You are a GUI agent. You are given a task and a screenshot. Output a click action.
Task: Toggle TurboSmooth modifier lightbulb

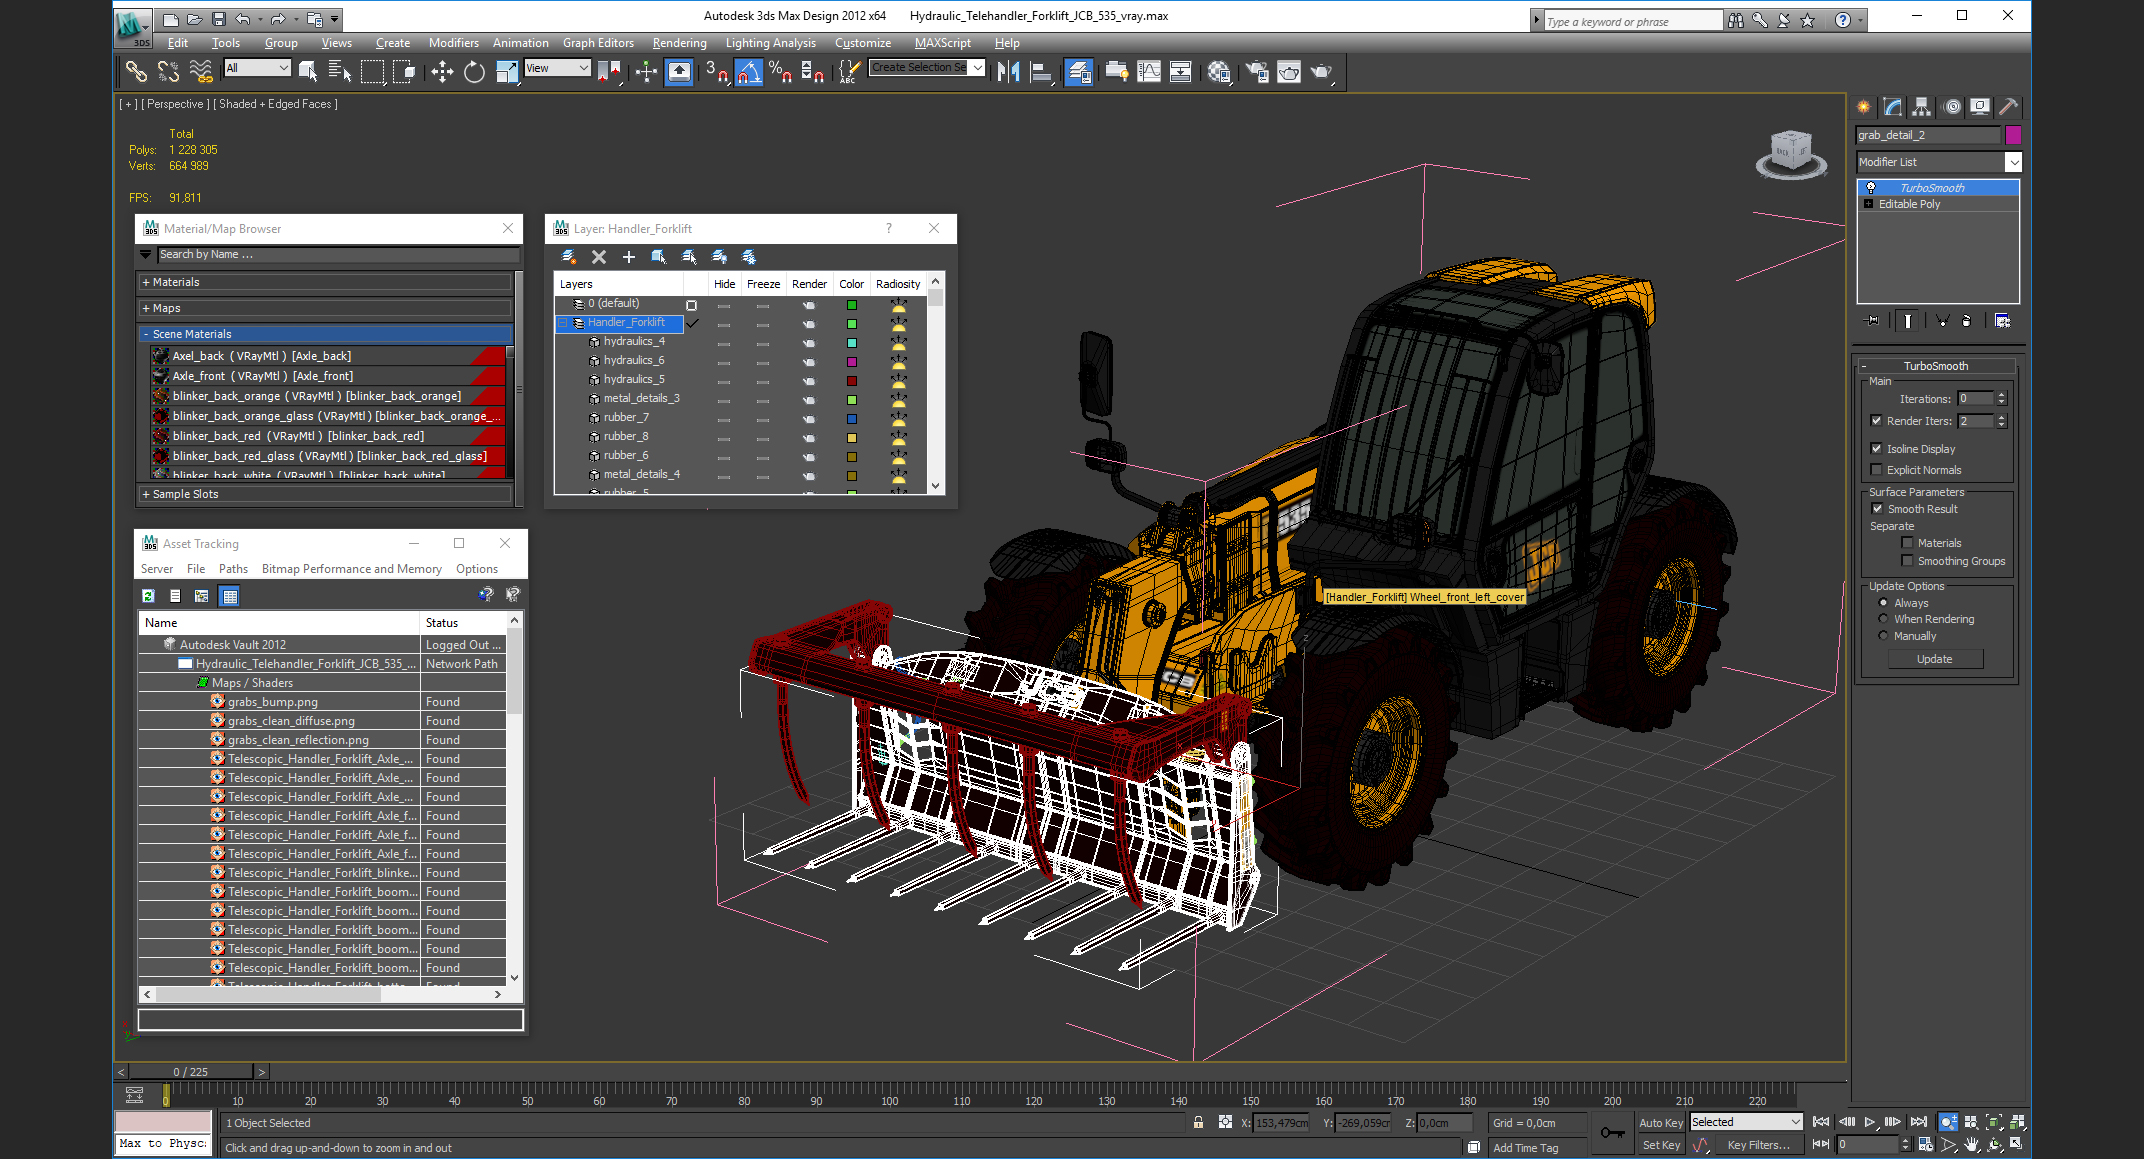[x=1871, y=188]
